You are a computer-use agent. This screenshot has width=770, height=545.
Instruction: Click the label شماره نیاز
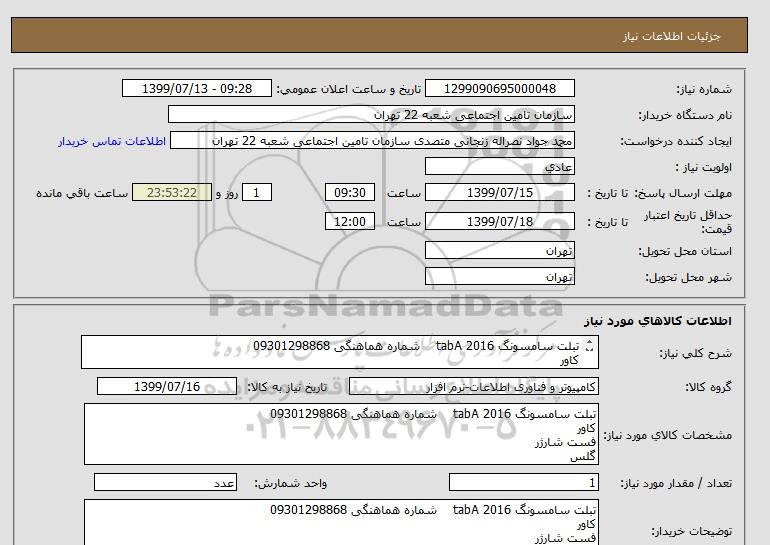(704, 89)
